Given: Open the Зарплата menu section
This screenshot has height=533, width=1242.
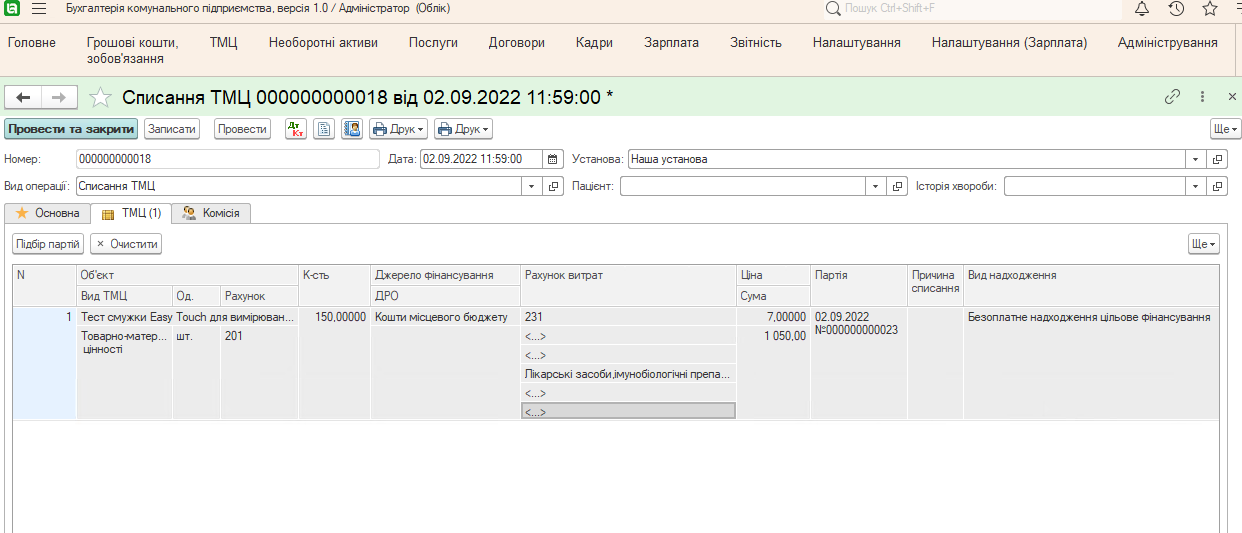Looking at the screenshot, I should point(671,43).
